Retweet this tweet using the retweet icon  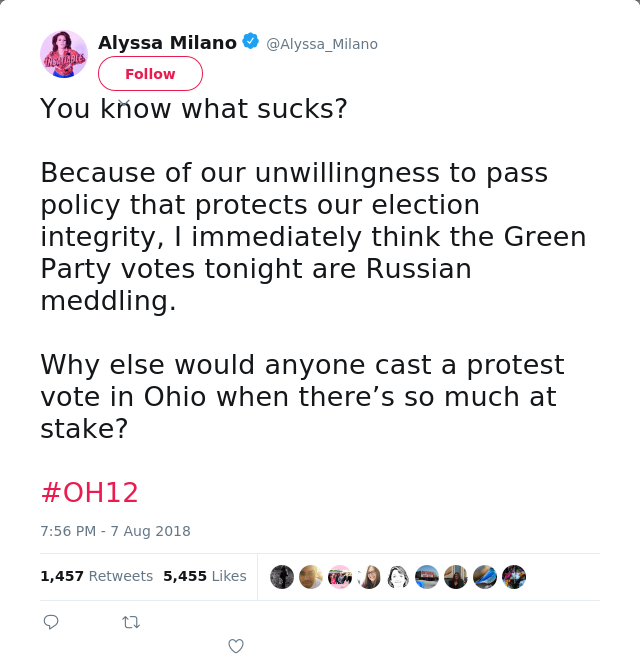pyautogui.click(x=131, y=622)
